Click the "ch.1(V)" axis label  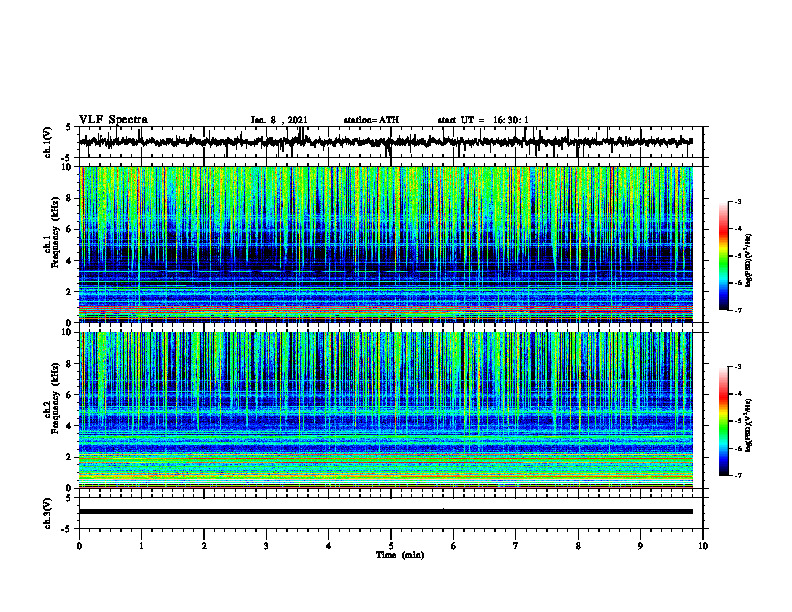[48, 142]
